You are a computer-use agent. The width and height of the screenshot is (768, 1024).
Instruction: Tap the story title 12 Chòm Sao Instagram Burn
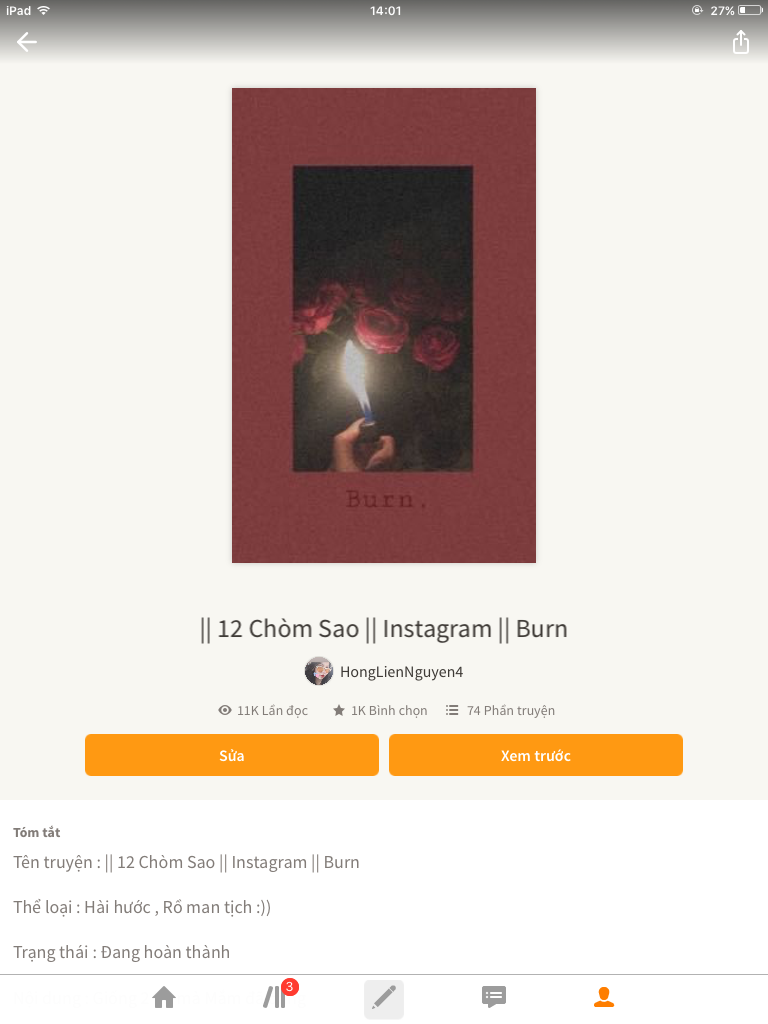point(384,629)
